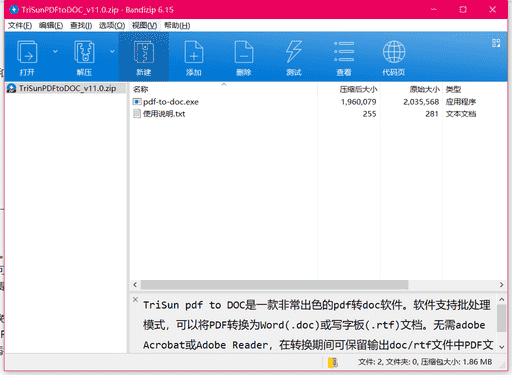Sort by the Type (类型) column header
Image resolution: width=512 pixels, height=375 pixels.
453,89
